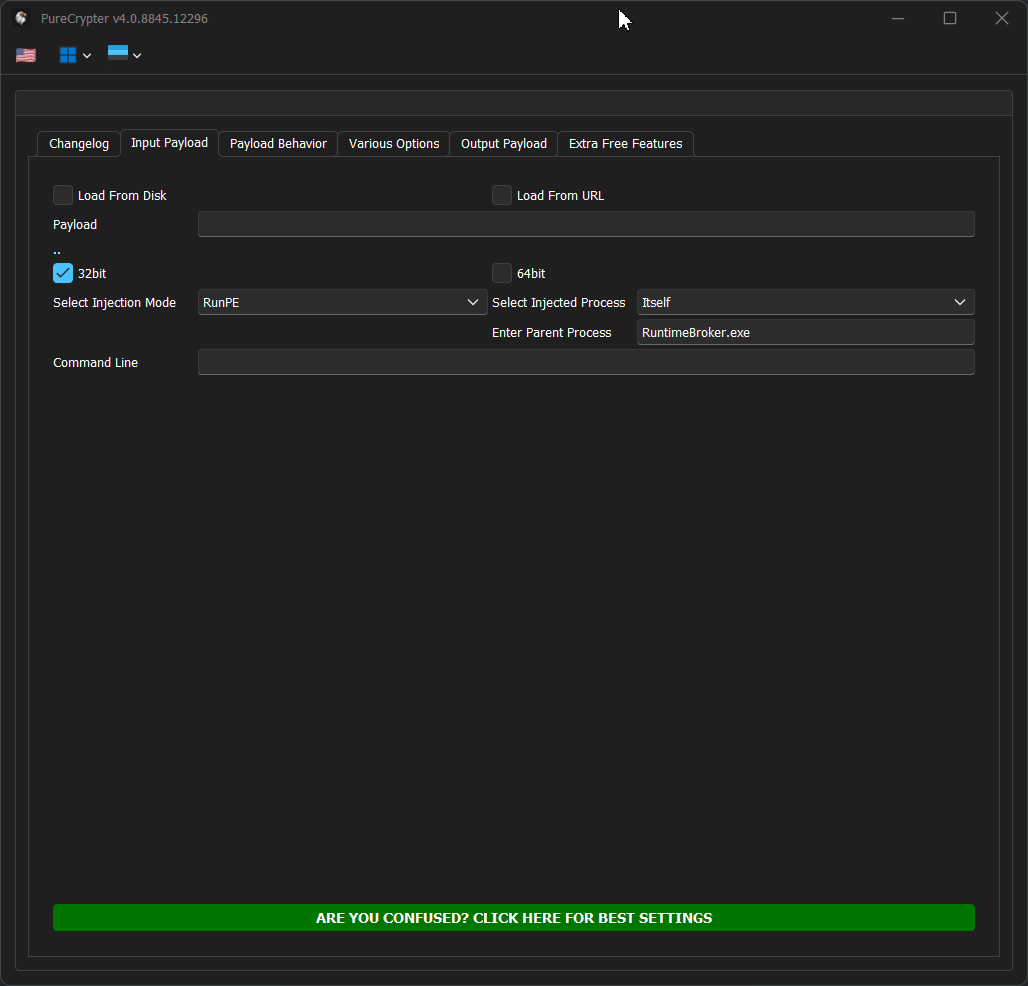This screenshot has width=1028, height=986.
Task: Click the green best settings help button
Action: pos(514,918)
